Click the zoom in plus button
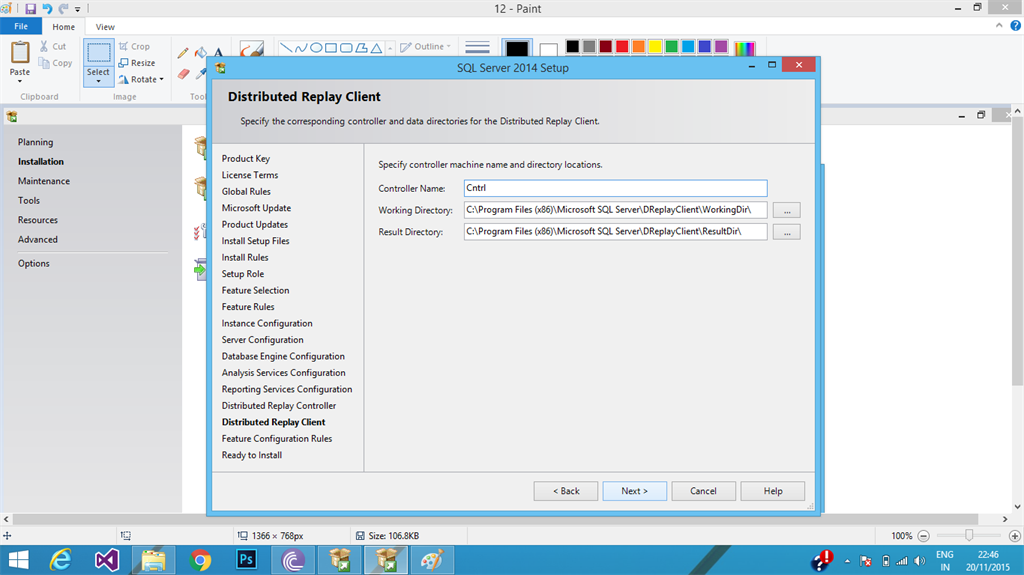1024x575 pixels. tap(1015, 536)
